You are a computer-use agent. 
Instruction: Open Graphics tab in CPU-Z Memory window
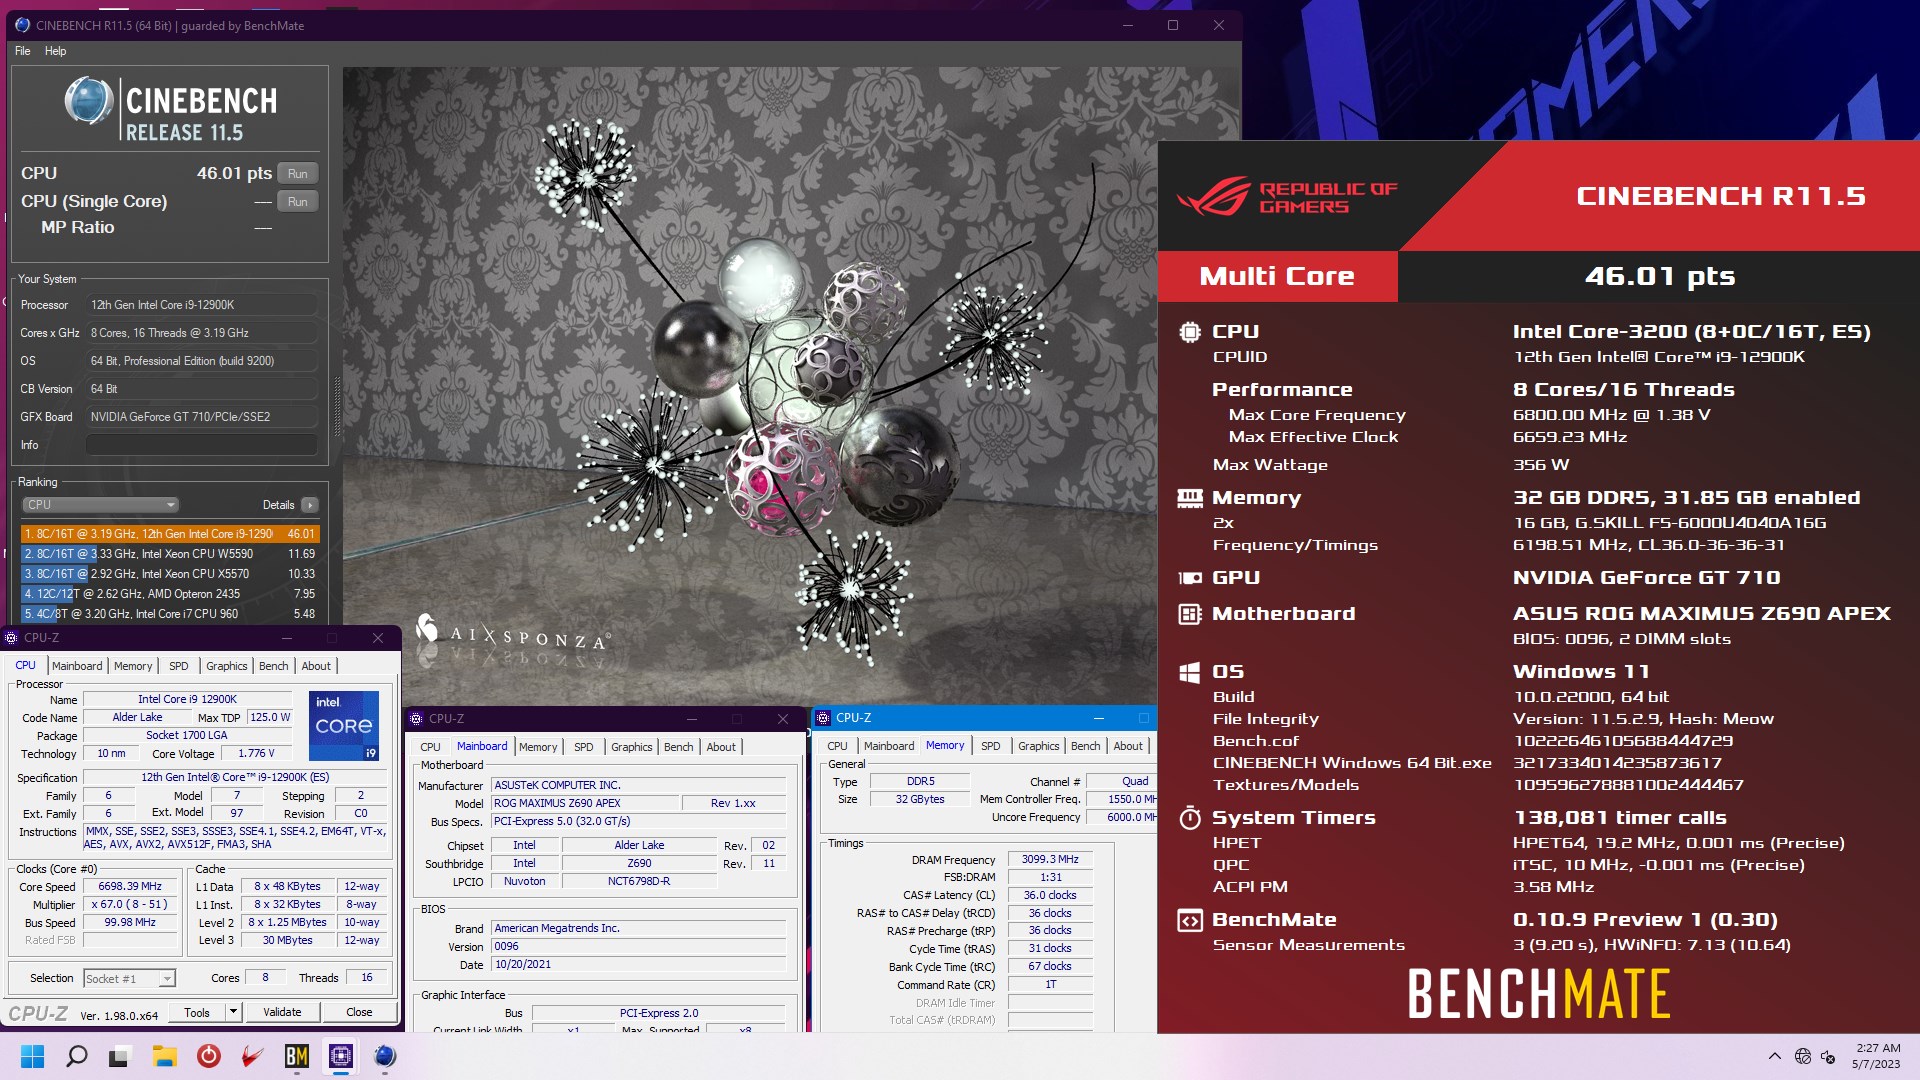(1038, 746)
